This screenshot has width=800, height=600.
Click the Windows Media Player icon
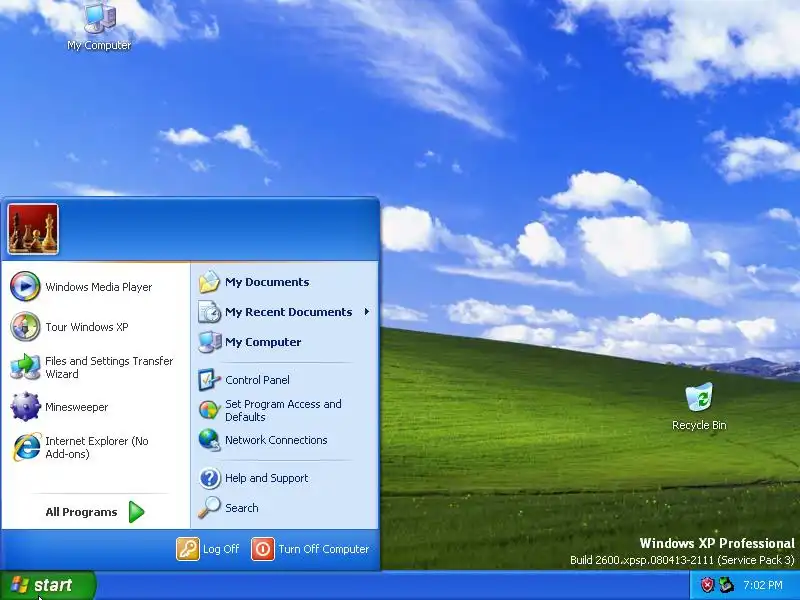point(25,286)
